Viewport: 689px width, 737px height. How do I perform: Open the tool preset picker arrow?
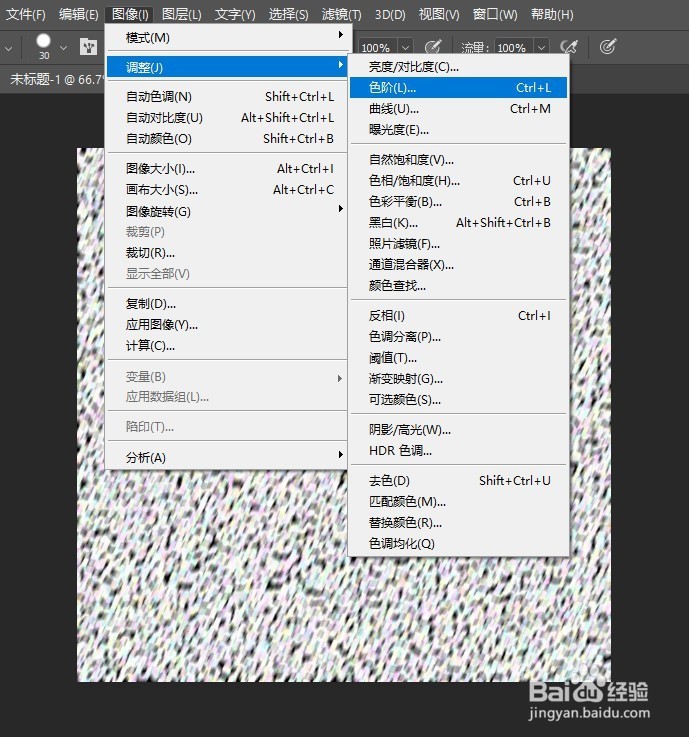click(8, 48)
